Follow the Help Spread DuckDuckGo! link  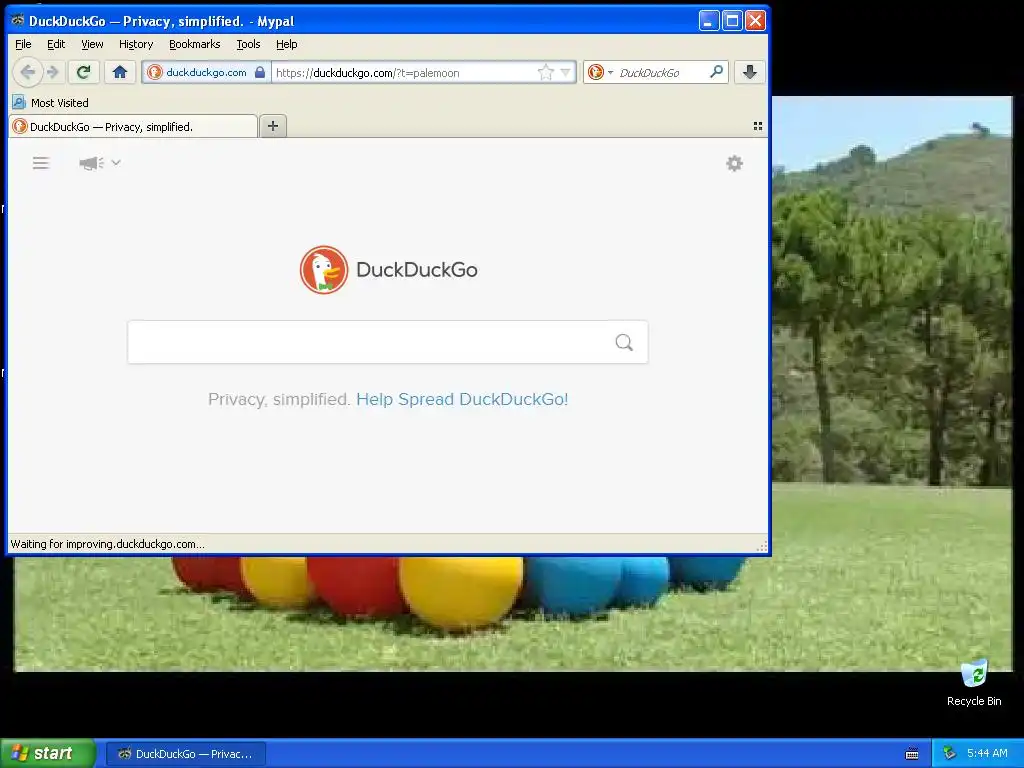[x=462, y=399]
